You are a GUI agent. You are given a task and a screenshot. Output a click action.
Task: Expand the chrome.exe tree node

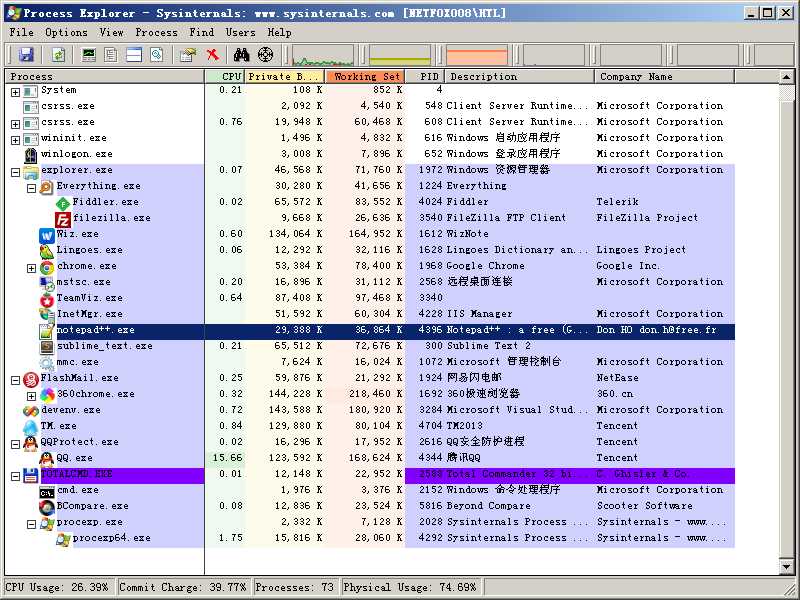coord(31,268)
